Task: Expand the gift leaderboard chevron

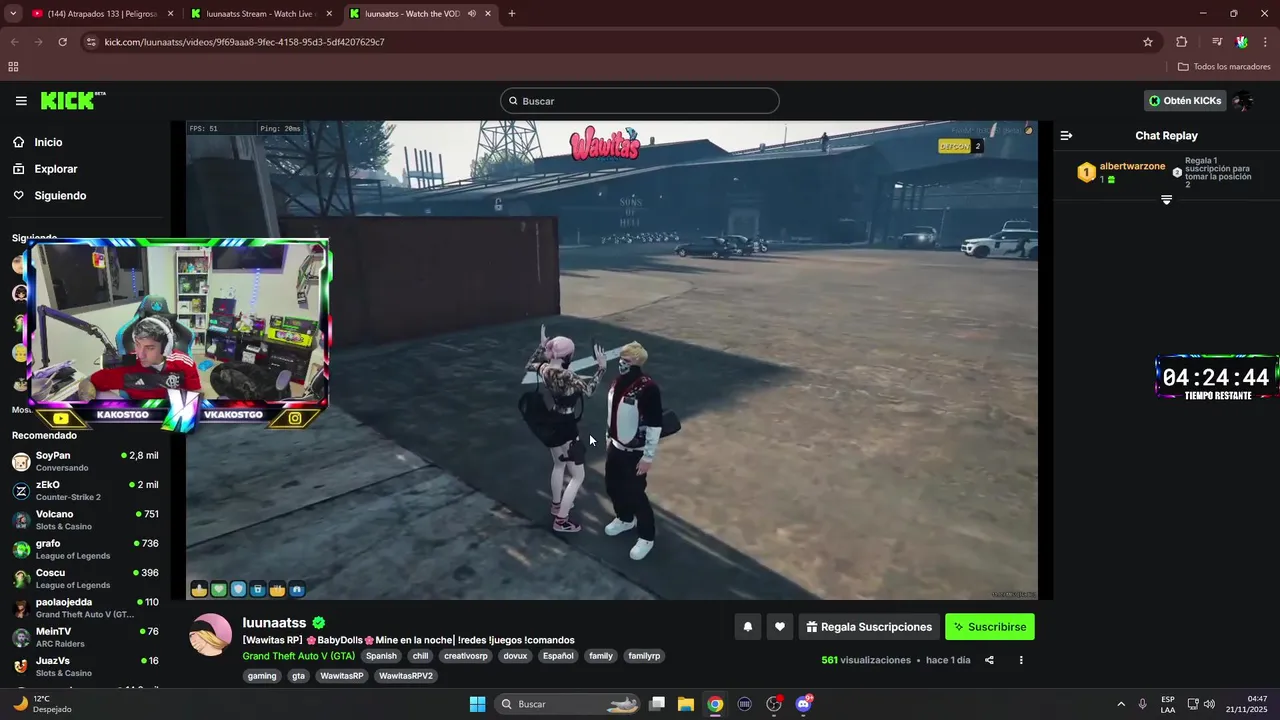Action: (1166, 200)
